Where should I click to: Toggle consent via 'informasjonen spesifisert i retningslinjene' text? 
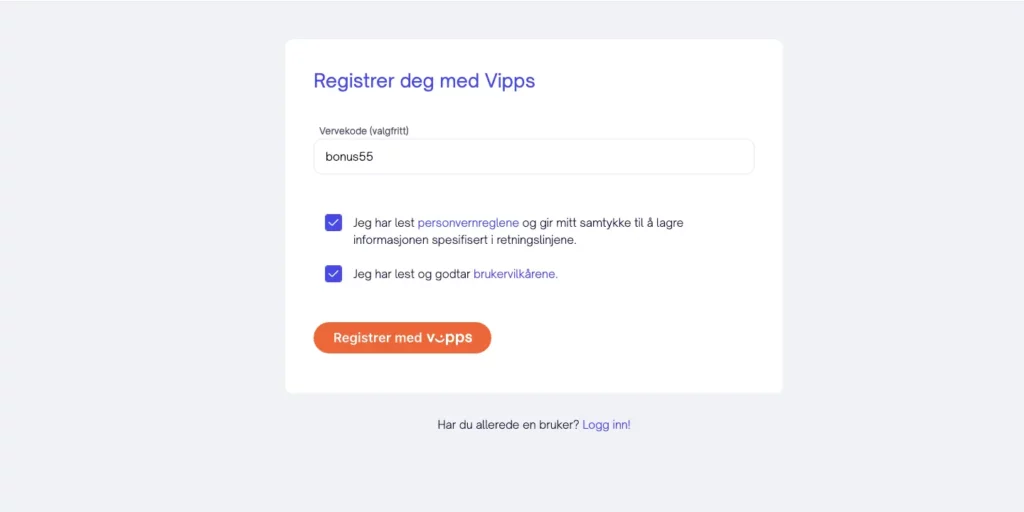tap(465, 240)
